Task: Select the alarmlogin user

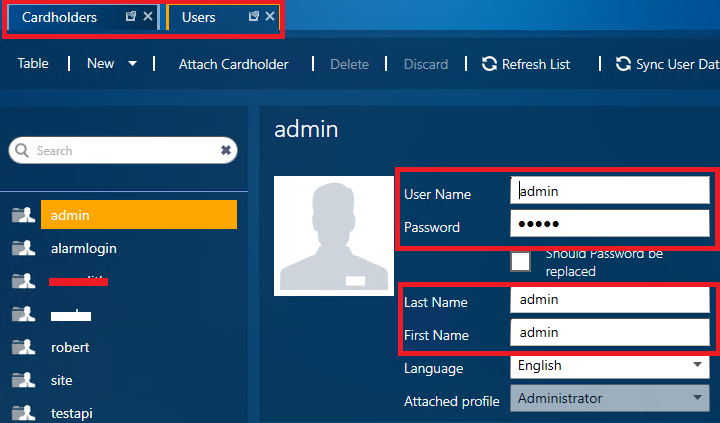Action: 84,248
